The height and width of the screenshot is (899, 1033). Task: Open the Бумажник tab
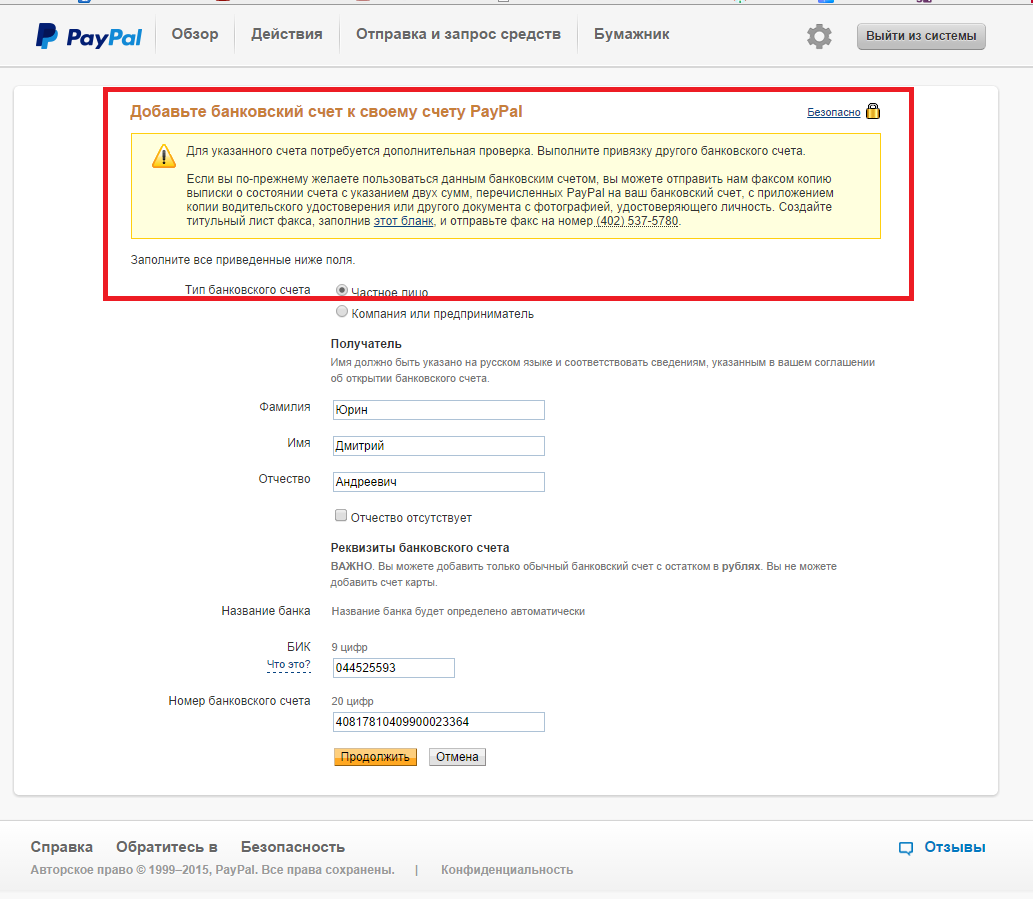[632, 34]
